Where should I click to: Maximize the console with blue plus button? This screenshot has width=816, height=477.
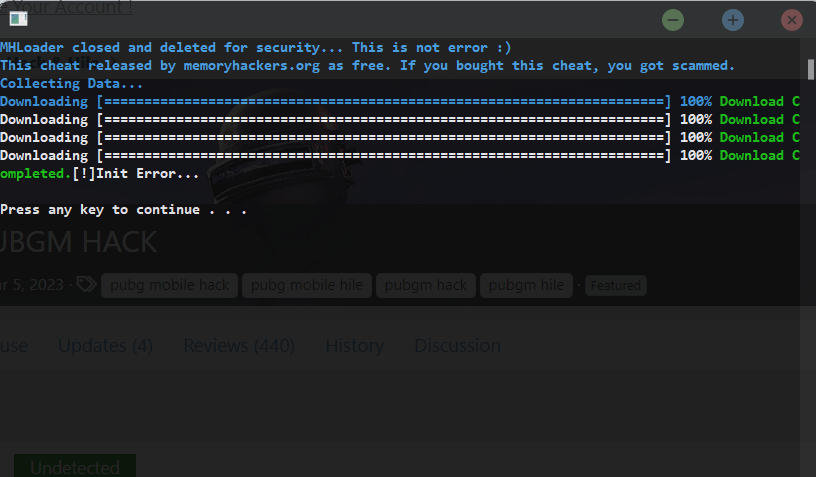[732, 20]
